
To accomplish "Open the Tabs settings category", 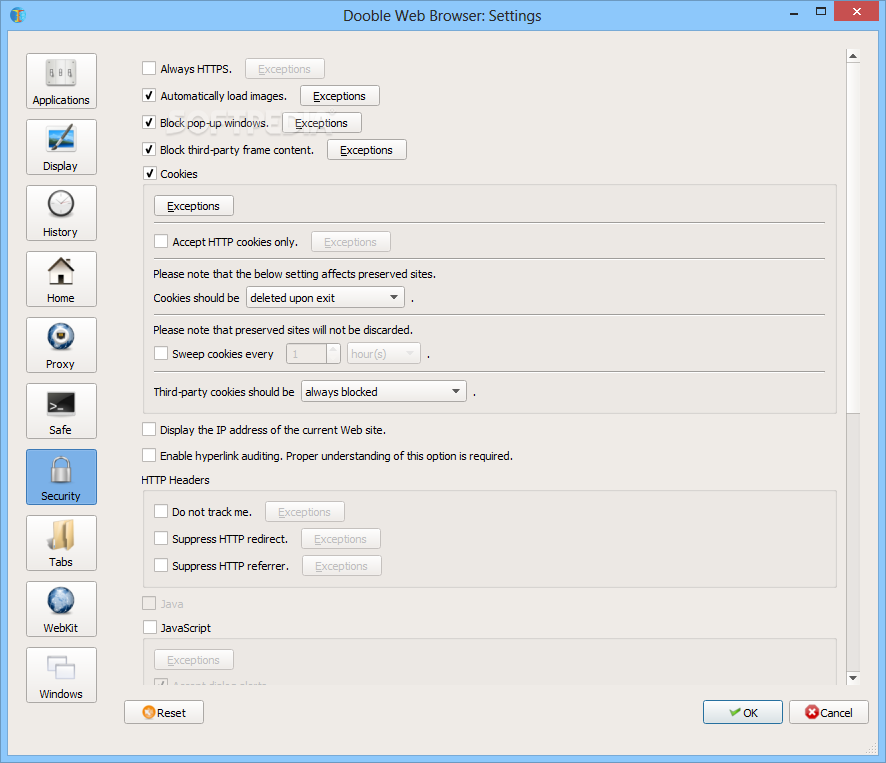I will coord(61,543).
